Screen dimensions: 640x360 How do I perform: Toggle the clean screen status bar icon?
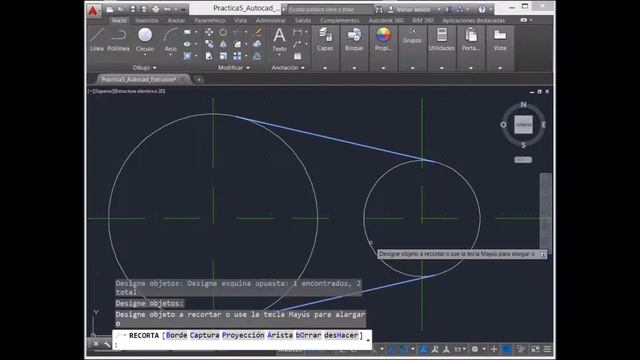pos(535,349)
